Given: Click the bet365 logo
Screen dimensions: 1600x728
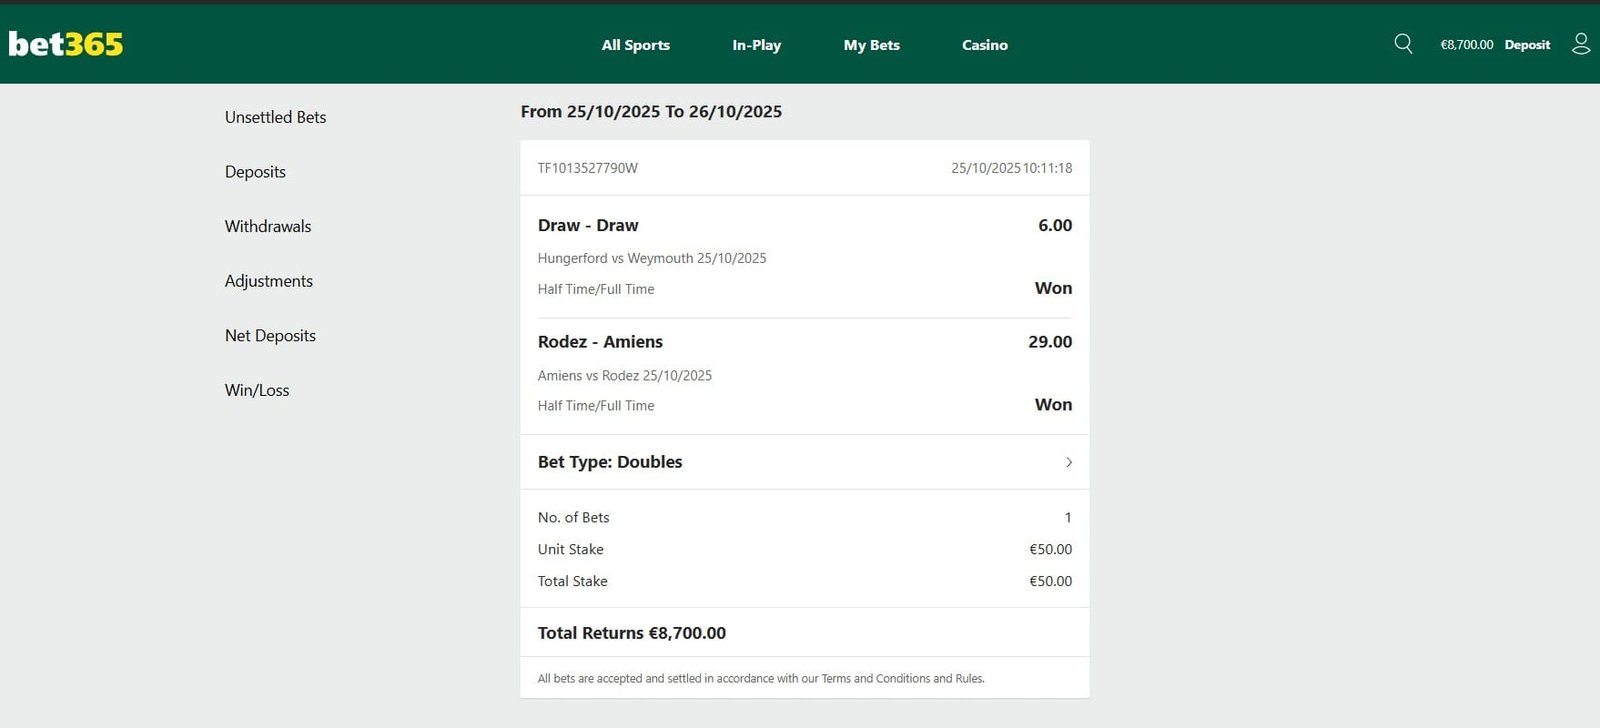Looking at the screenshot, I should pyautogui.click(x=66, y=44).
